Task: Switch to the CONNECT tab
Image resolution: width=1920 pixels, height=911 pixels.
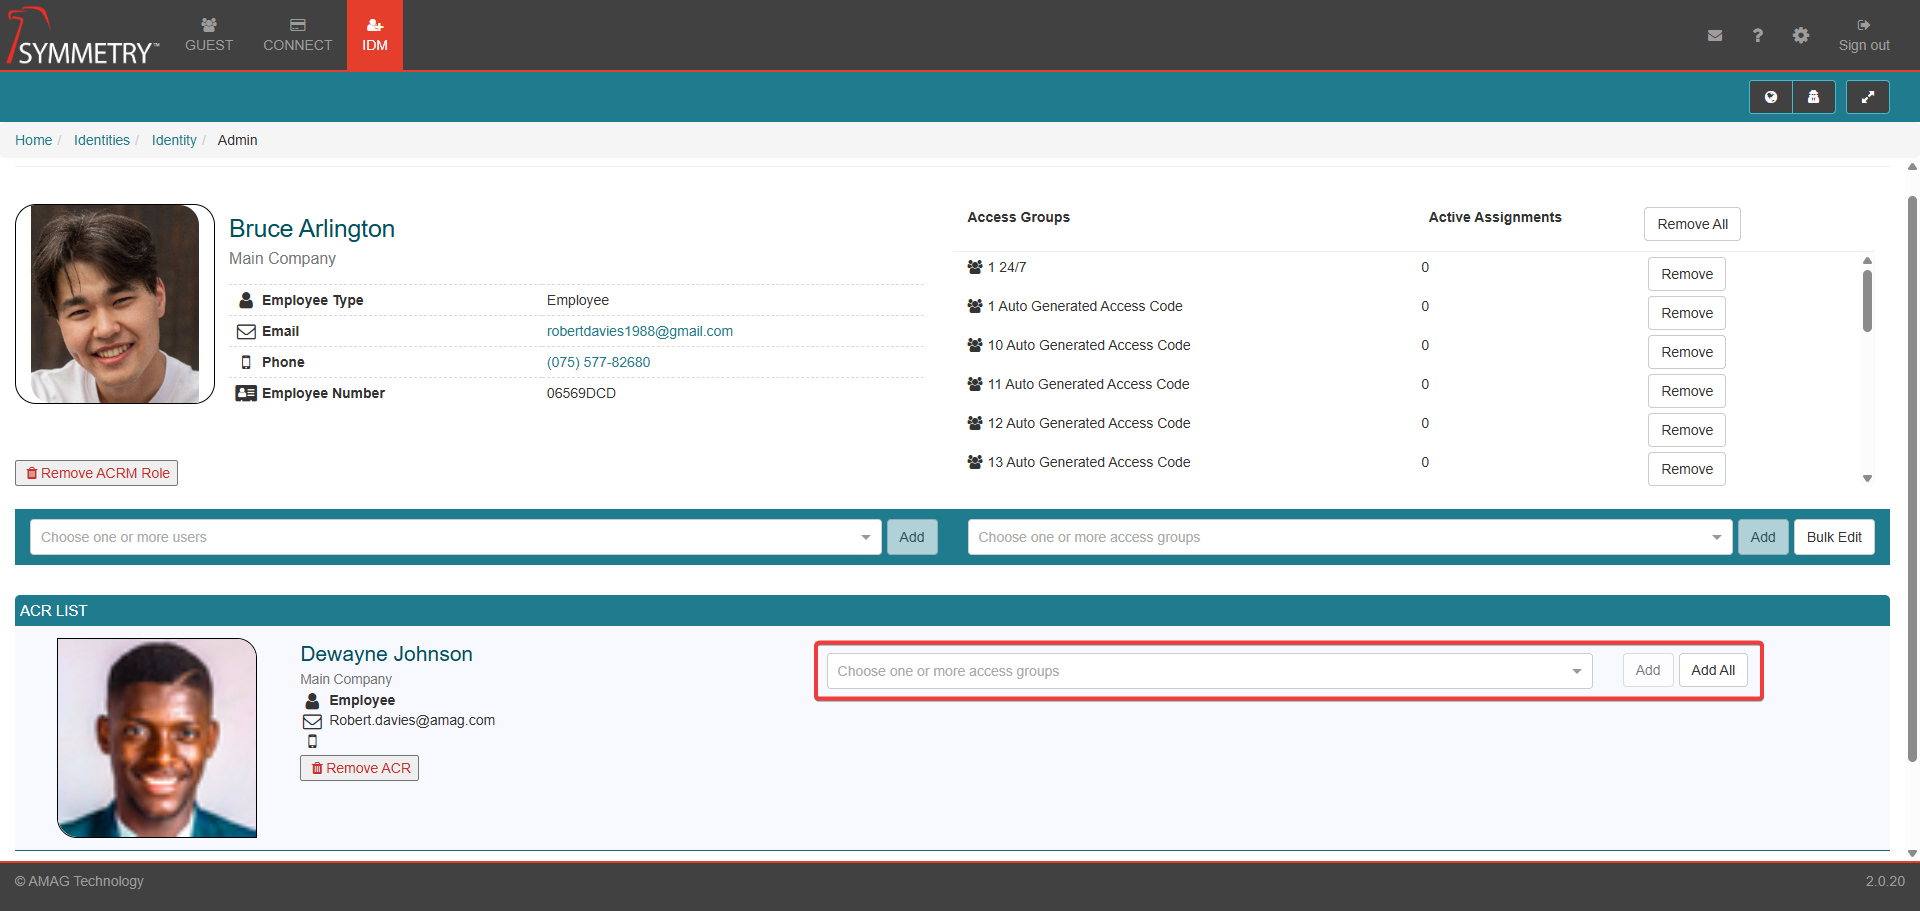Action: [297, 35]
